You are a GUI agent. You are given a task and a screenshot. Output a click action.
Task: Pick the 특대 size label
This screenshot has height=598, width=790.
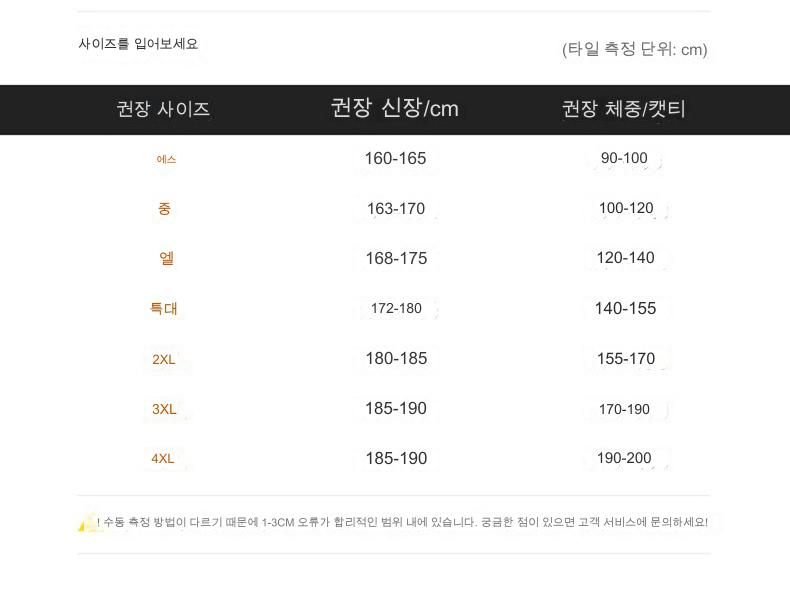pos(164,308)
